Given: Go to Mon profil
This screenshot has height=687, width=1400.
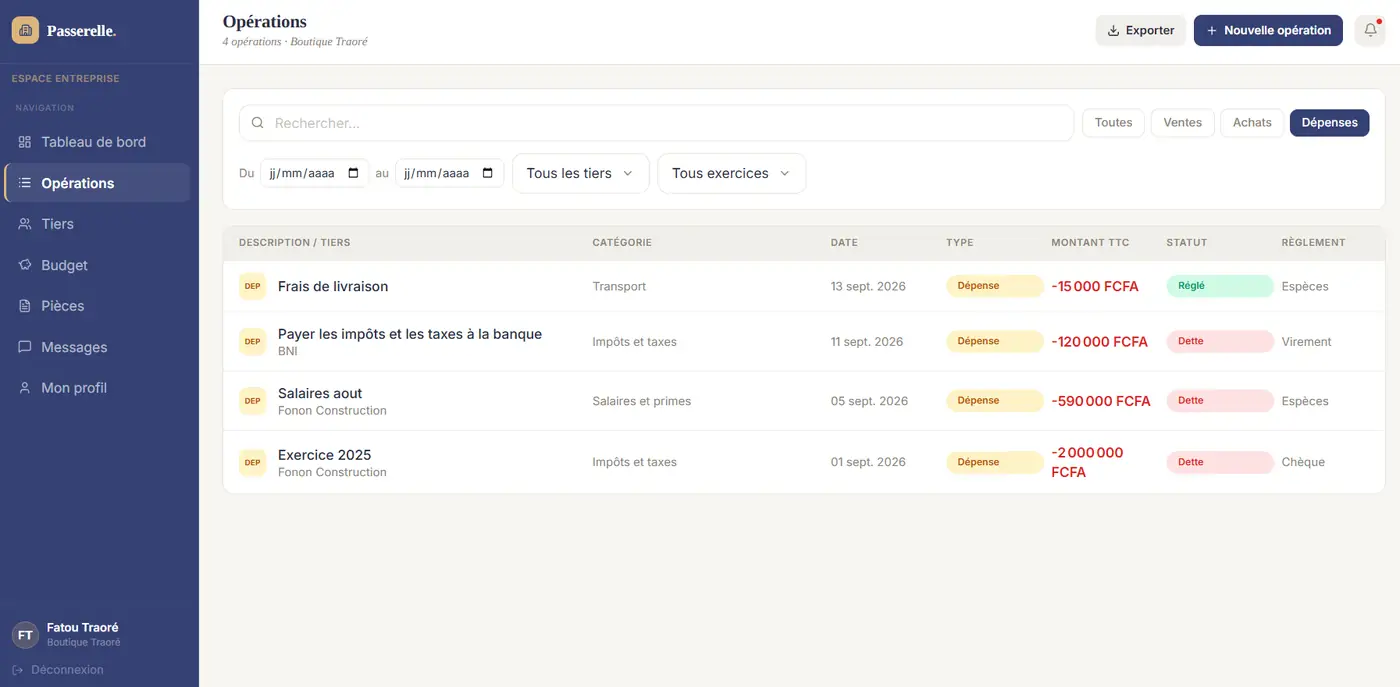Looking at the screenshot, I should 96,388.
